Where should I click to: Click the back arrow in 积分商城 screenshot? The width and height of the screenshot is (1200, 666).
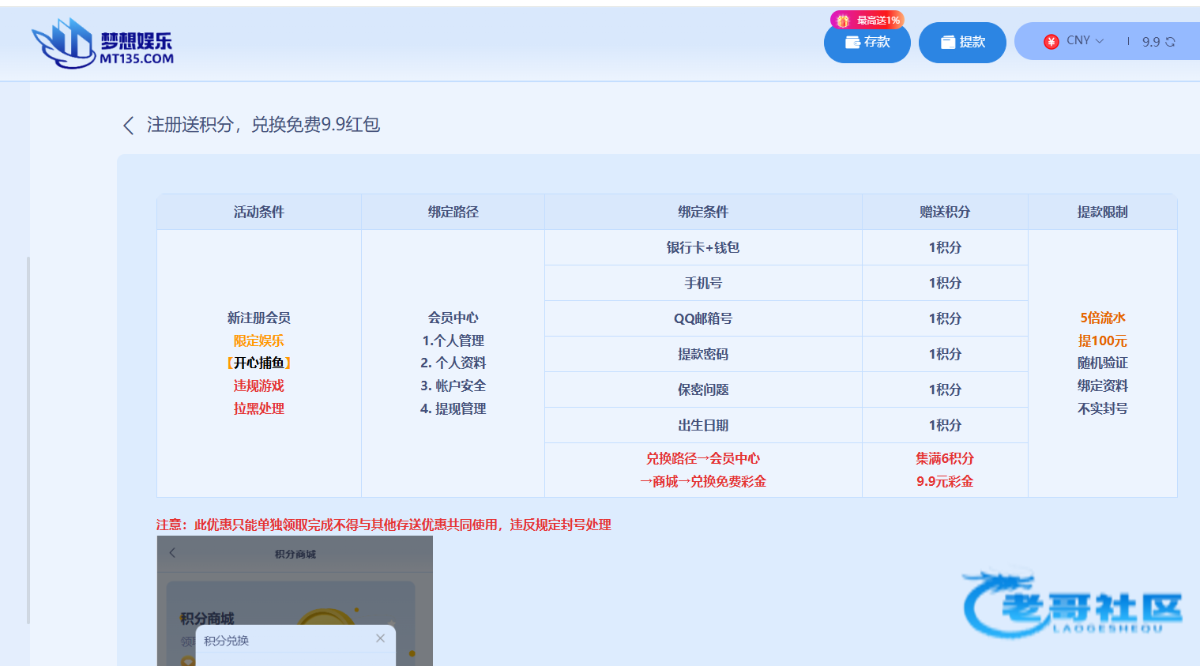click(173, 553)
